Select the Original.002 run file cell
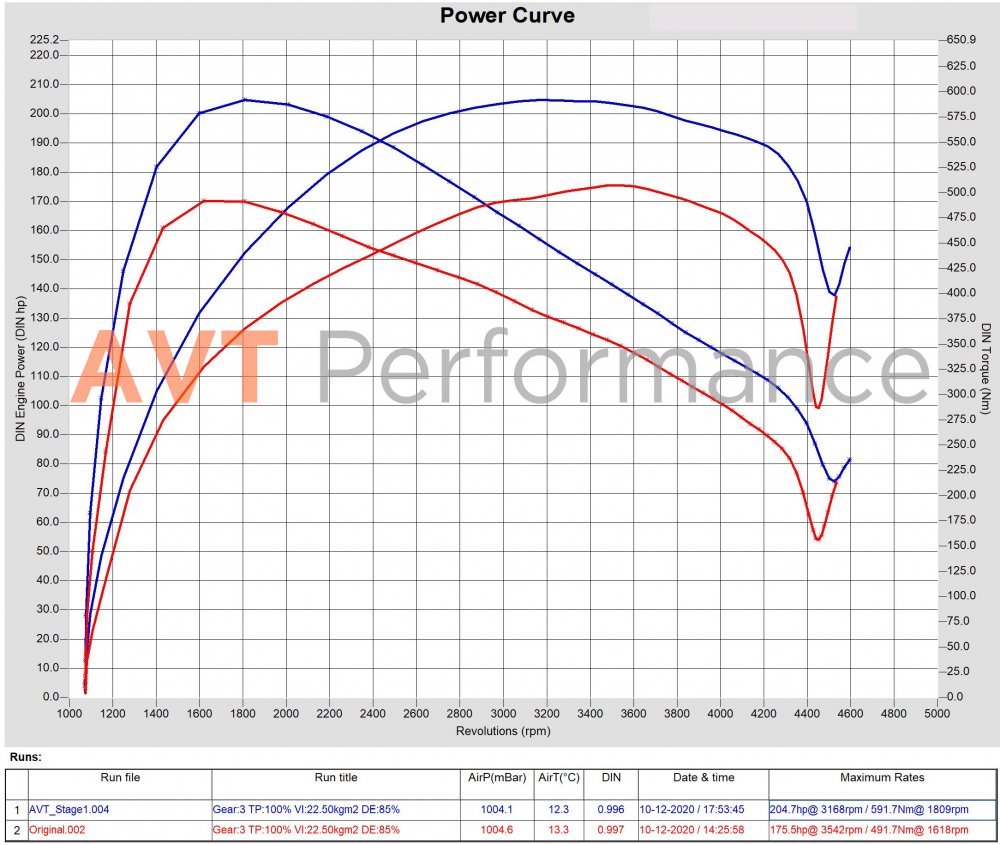This screenshot has width=1000, height=845. [63, 829]
